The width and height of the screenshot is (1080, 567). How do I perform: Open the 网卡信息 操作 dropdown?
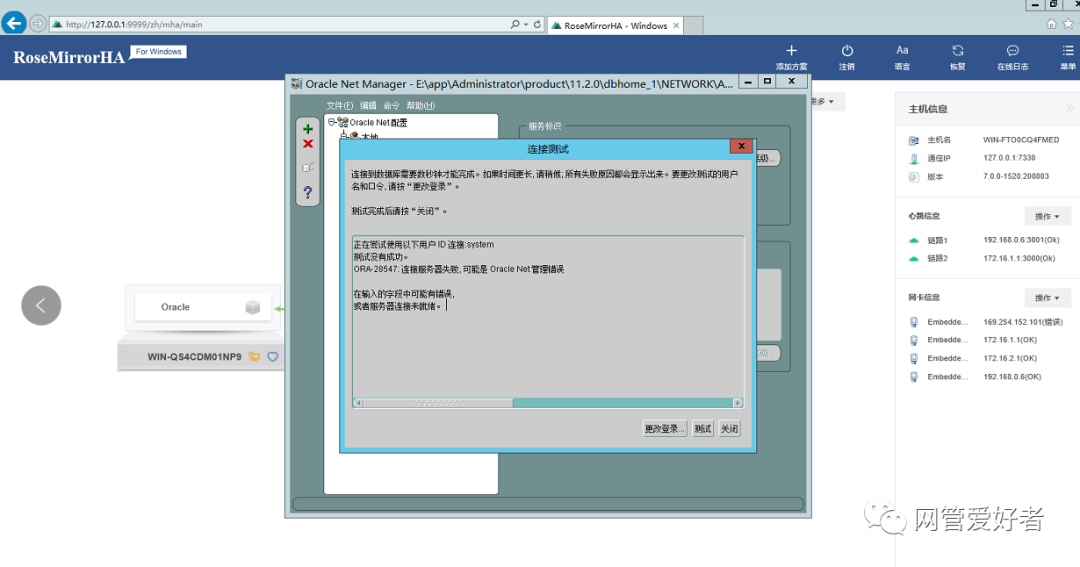[x=1047, y=298]
